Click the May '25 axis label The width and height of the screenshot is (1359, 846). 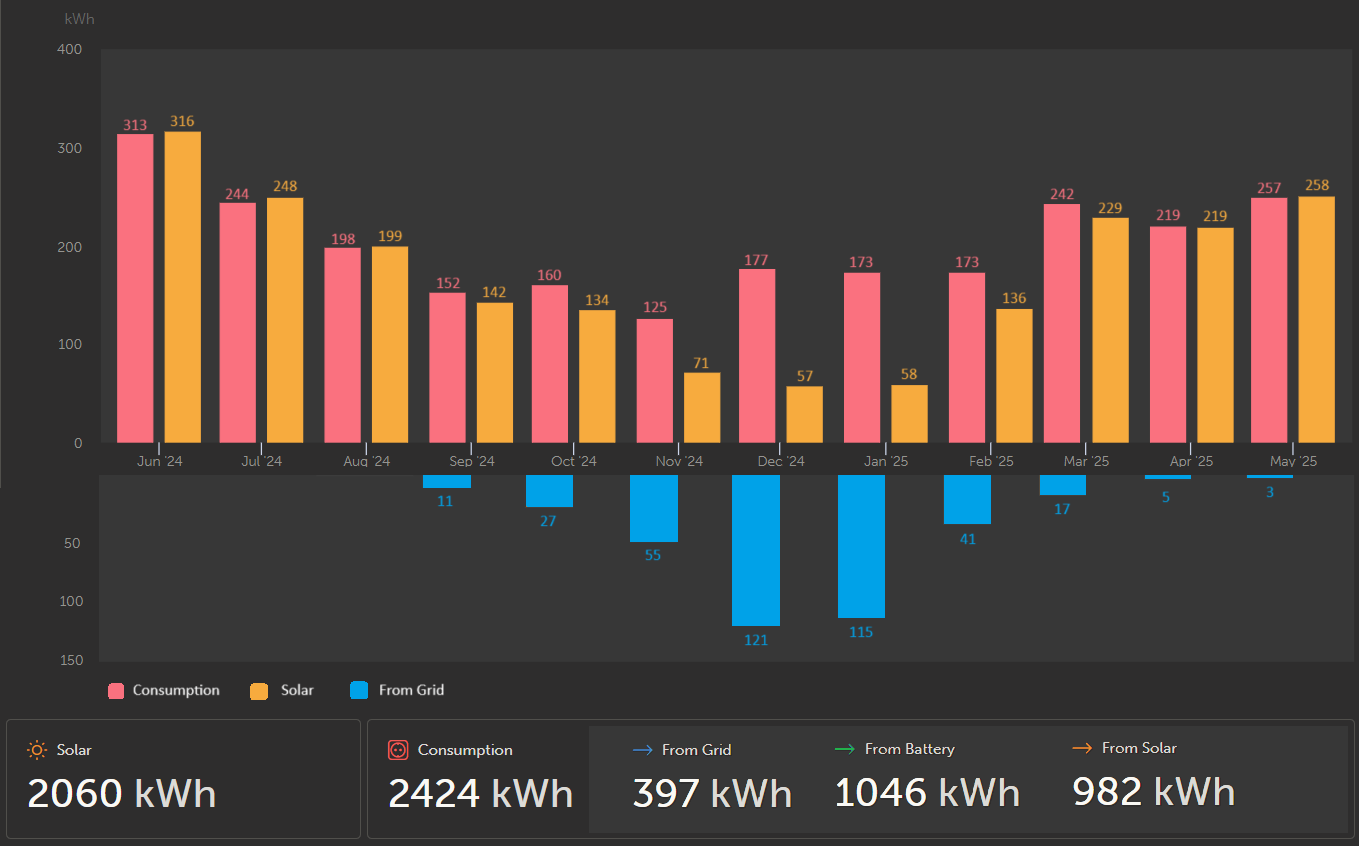pos(1294,461)
